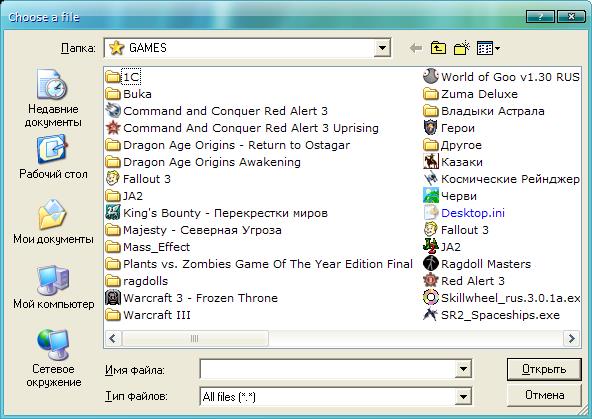Select the SR2_Spaceships.exe icon

430,315
